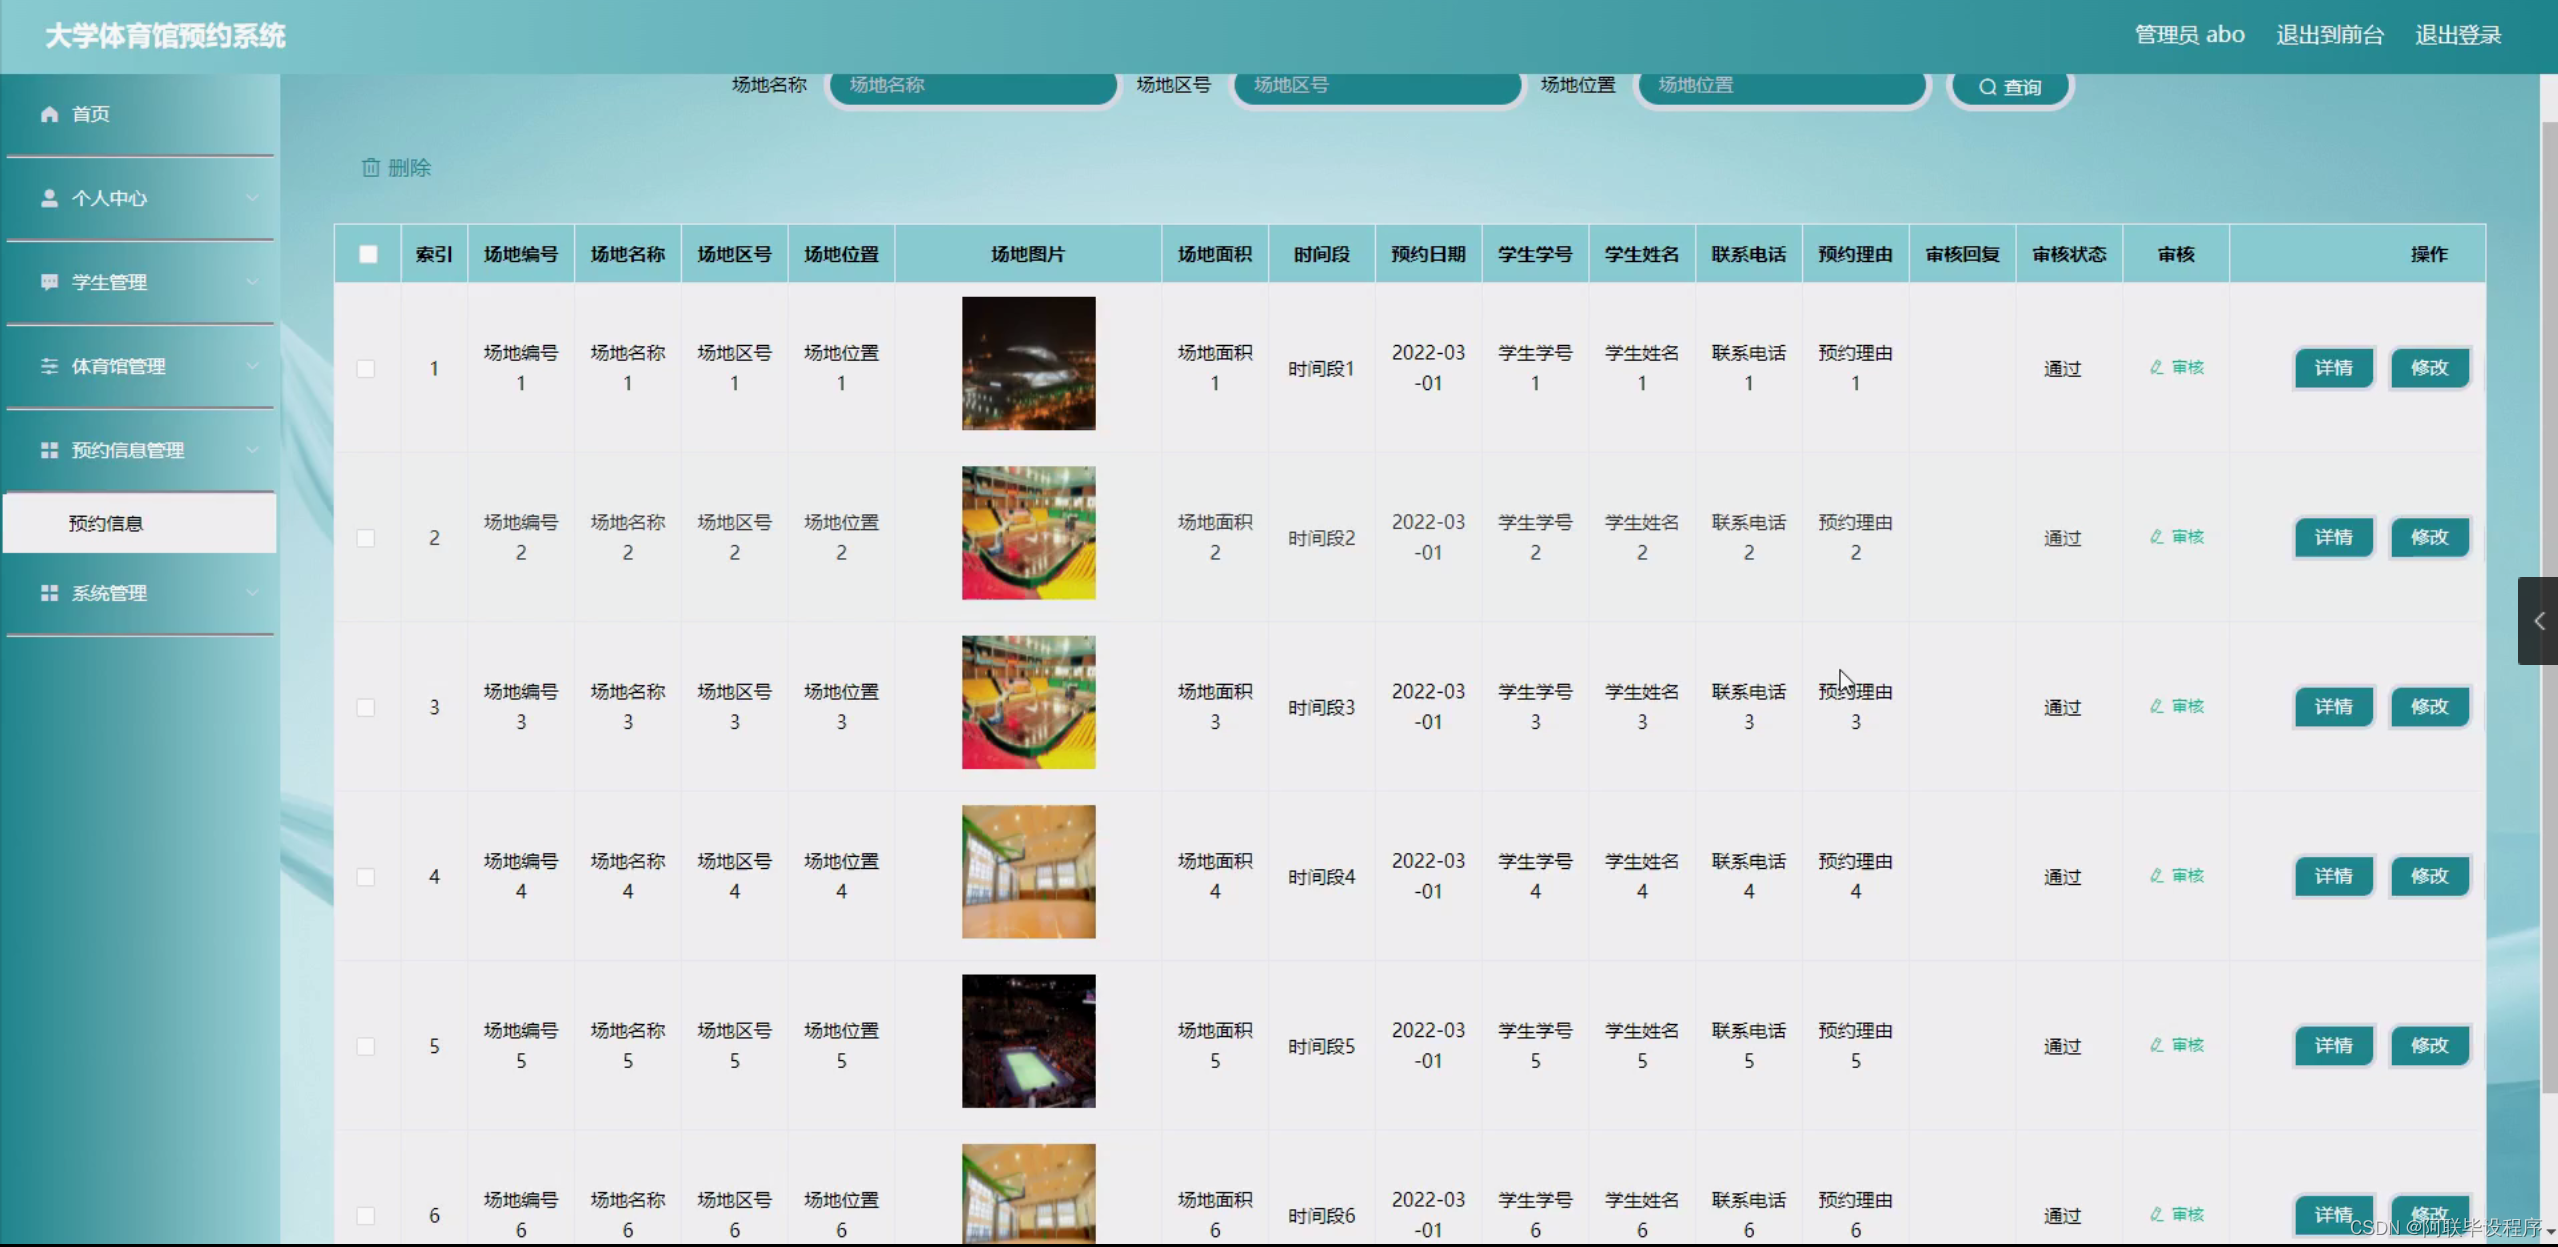Select the checkbox for row 4
Viewport: 2558px width, 1247px height.
(366, 877)
